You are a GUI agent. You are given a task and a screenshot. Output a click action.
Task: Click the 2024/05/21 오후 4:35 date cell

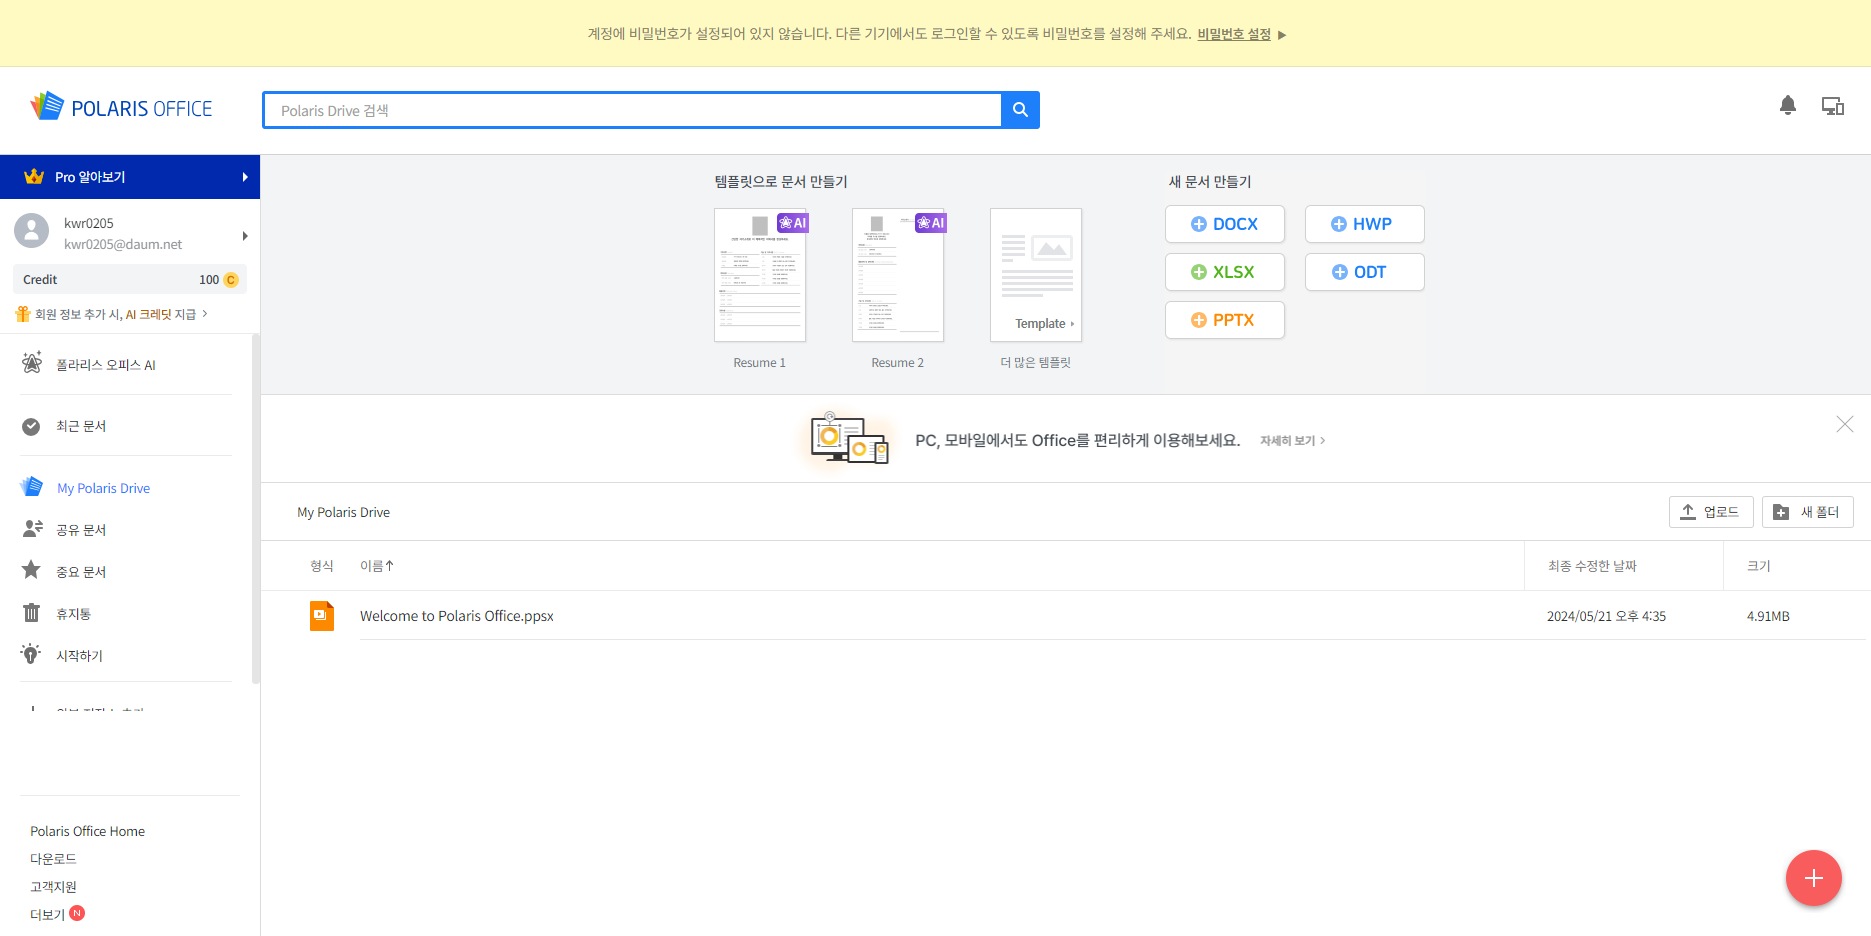point(1606,616)
